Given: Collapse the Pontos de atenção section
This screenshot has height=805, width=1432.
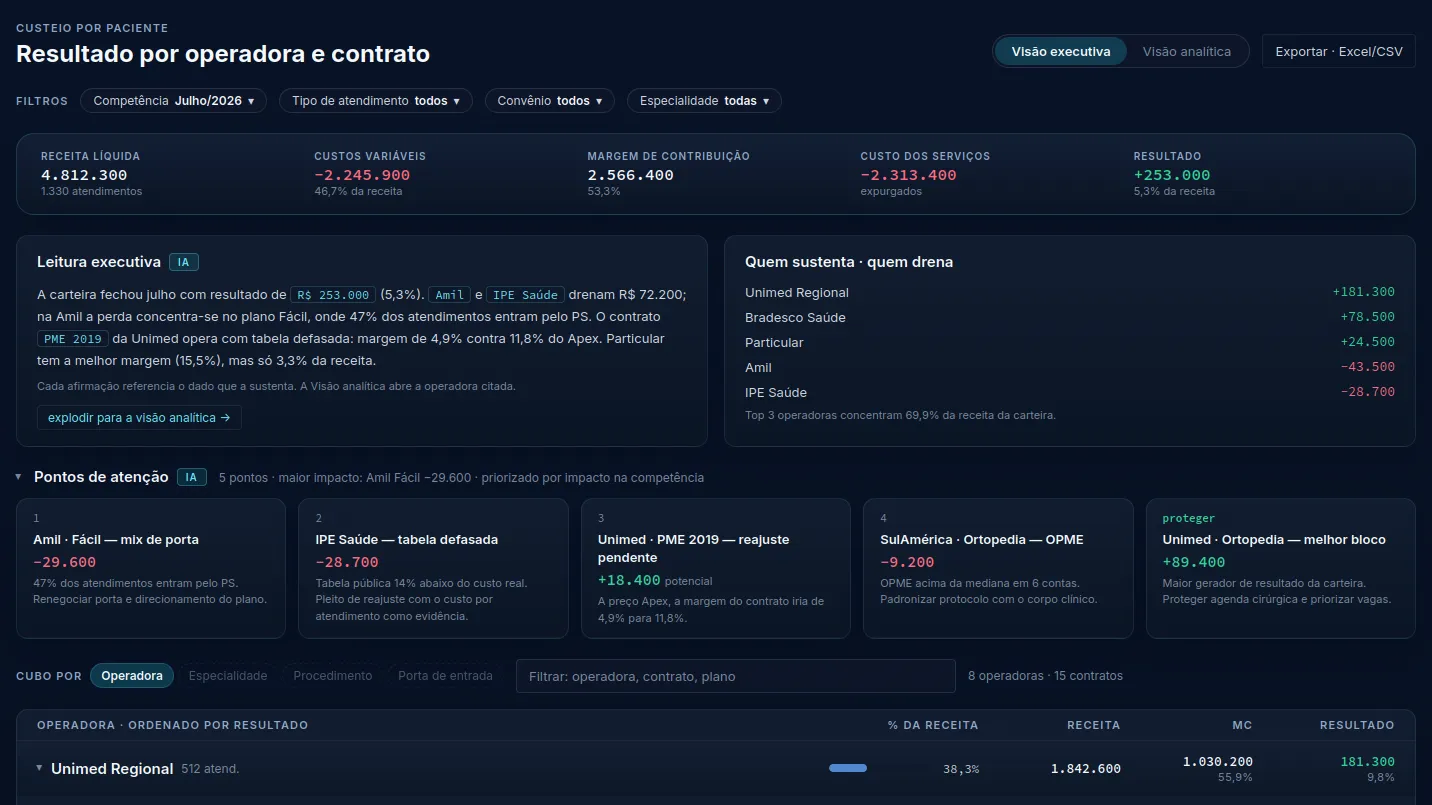Looking at the screenshot, I should (19, 477).
